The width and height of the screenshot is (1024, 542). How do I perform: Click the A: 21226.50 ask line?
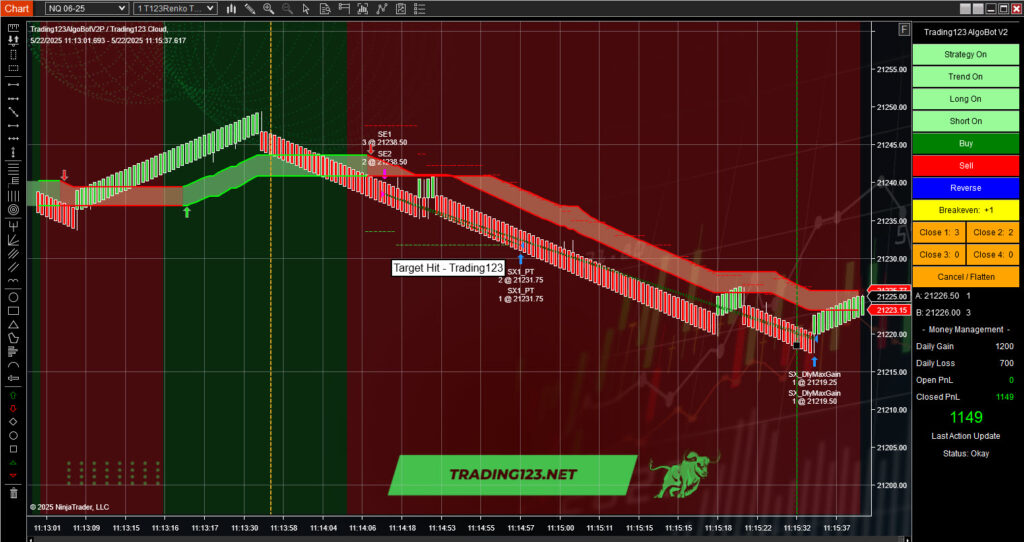point(943,296)
